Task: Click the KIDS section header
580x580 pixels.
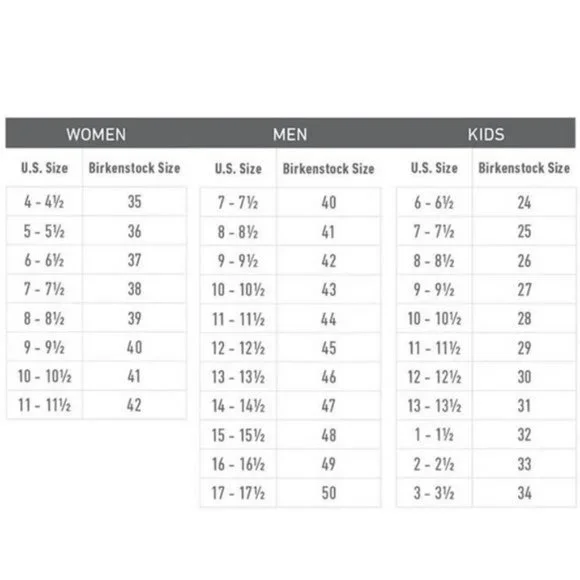Action: [x=486, y=134]
